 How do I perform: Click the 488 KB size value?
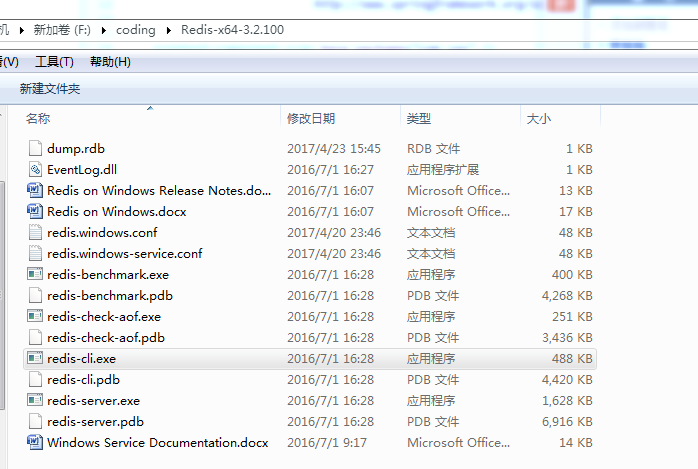(x=572, y=359)
